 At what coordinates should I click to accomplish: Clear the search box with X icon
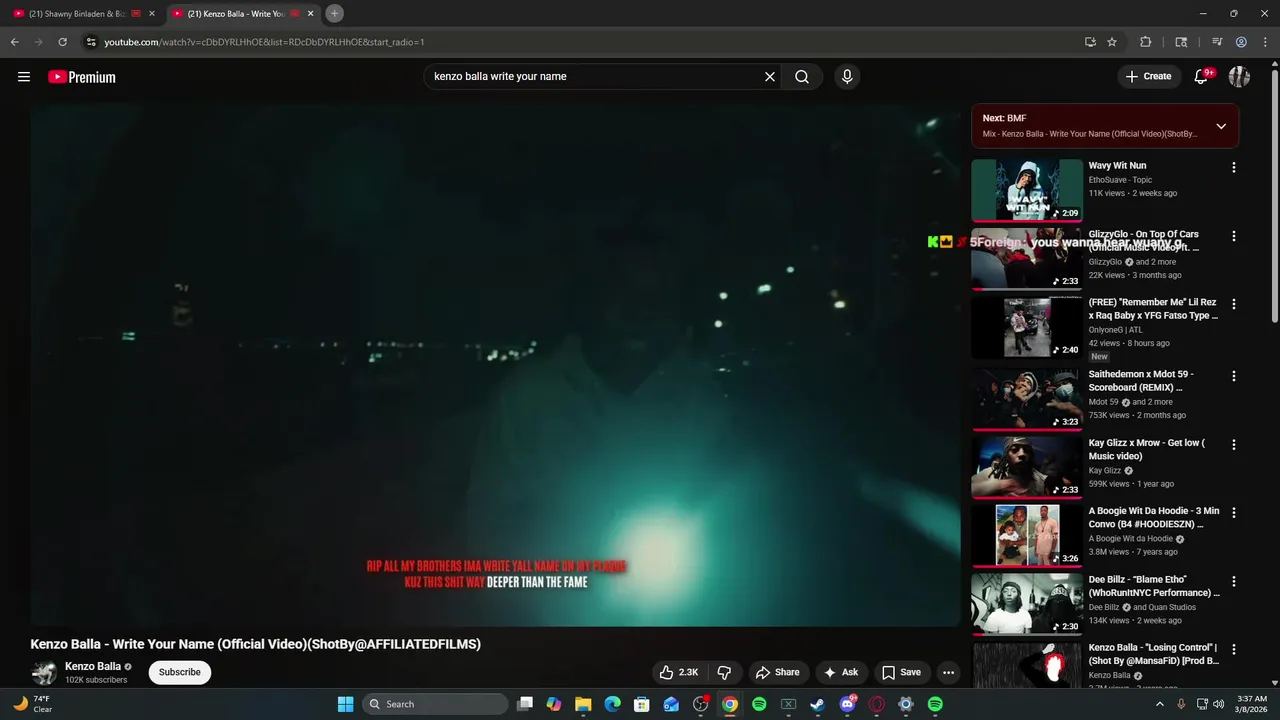click(770, 77)
